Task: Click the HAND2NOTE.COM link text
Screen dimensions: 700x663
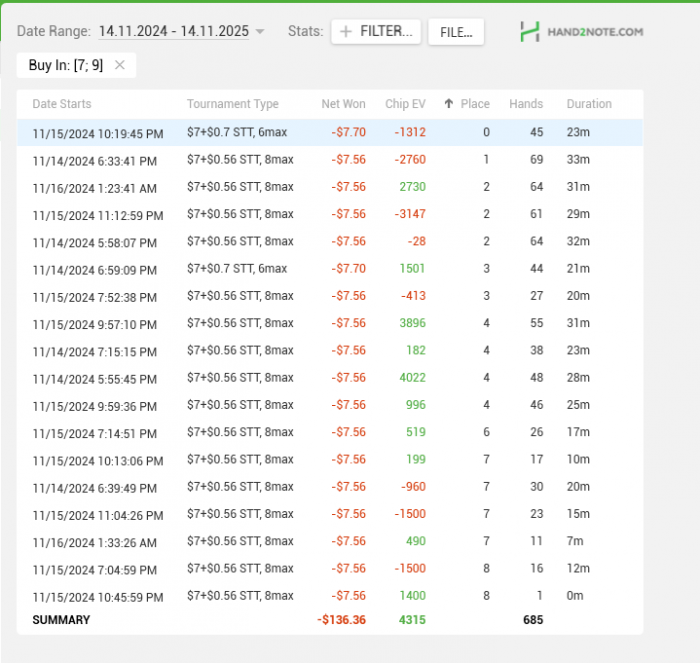Action: (x=597, y=32)
